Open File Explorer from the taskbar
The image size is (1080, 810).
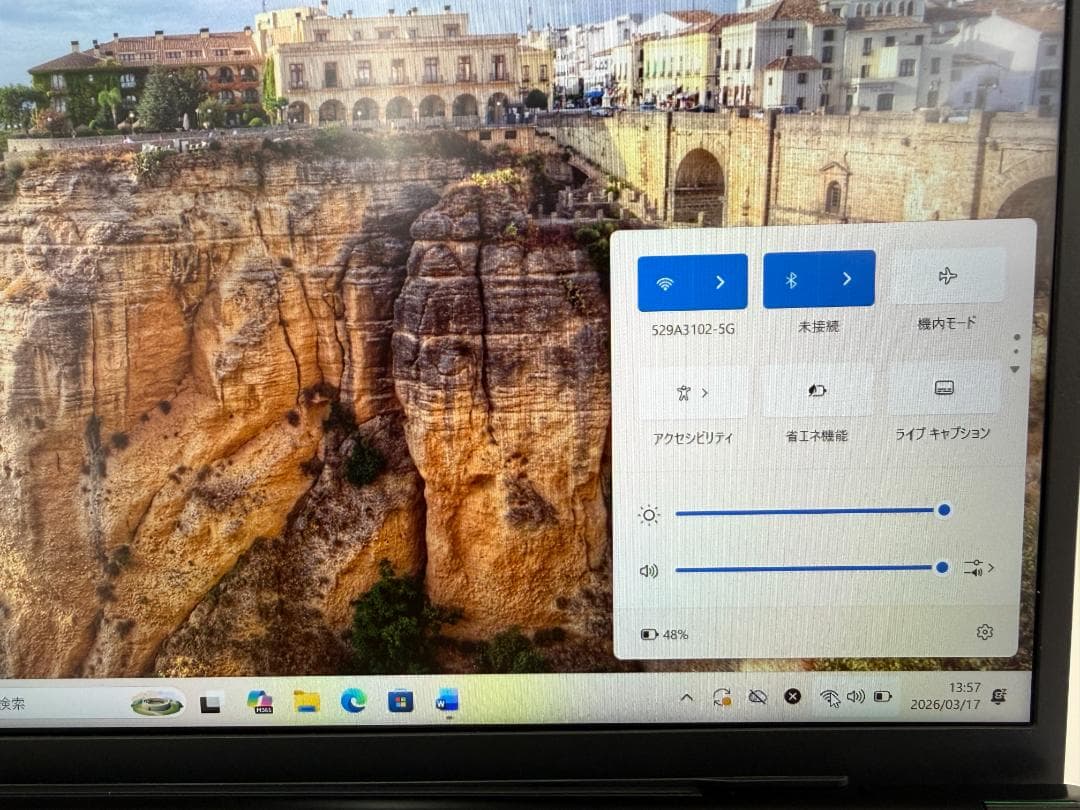307,701
